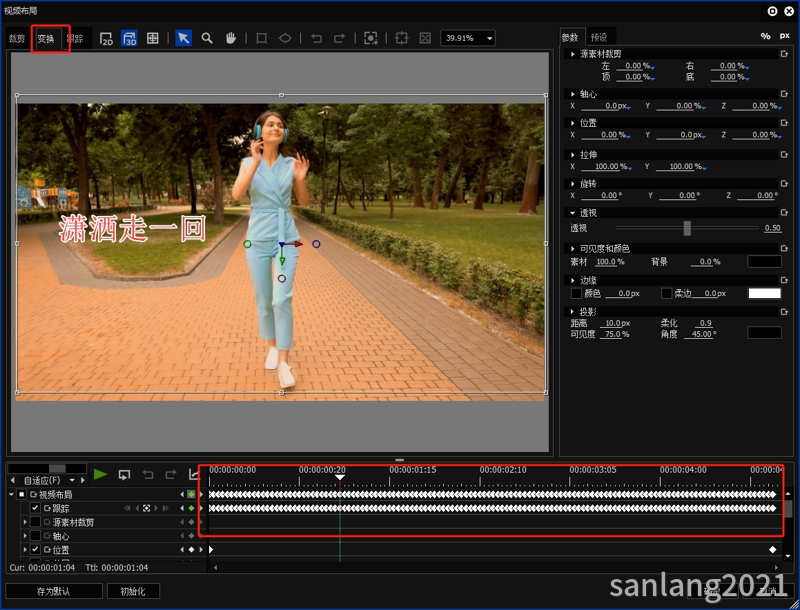
Task: Click default-reset icon for 拉伸 section
Action: 784,155
